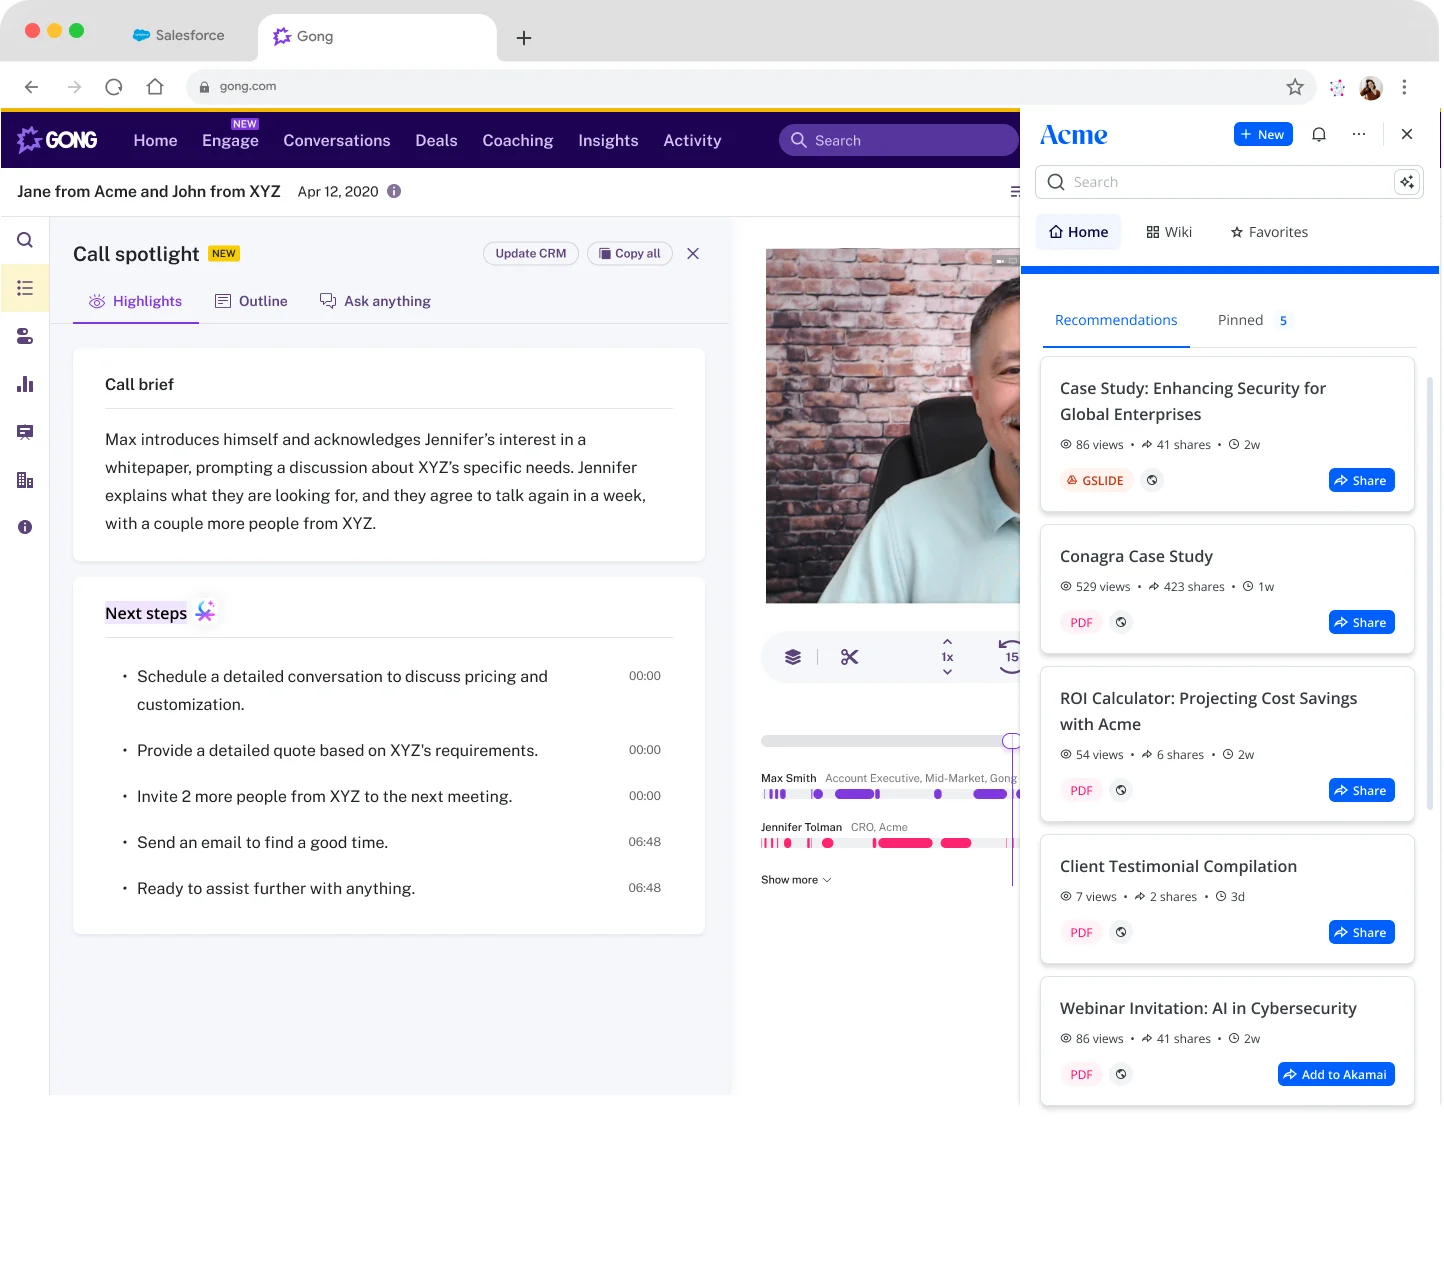Click the AI sparkle icon beside Next steps
Viewport: 1444px width, 1274px height.
(205, 611)
